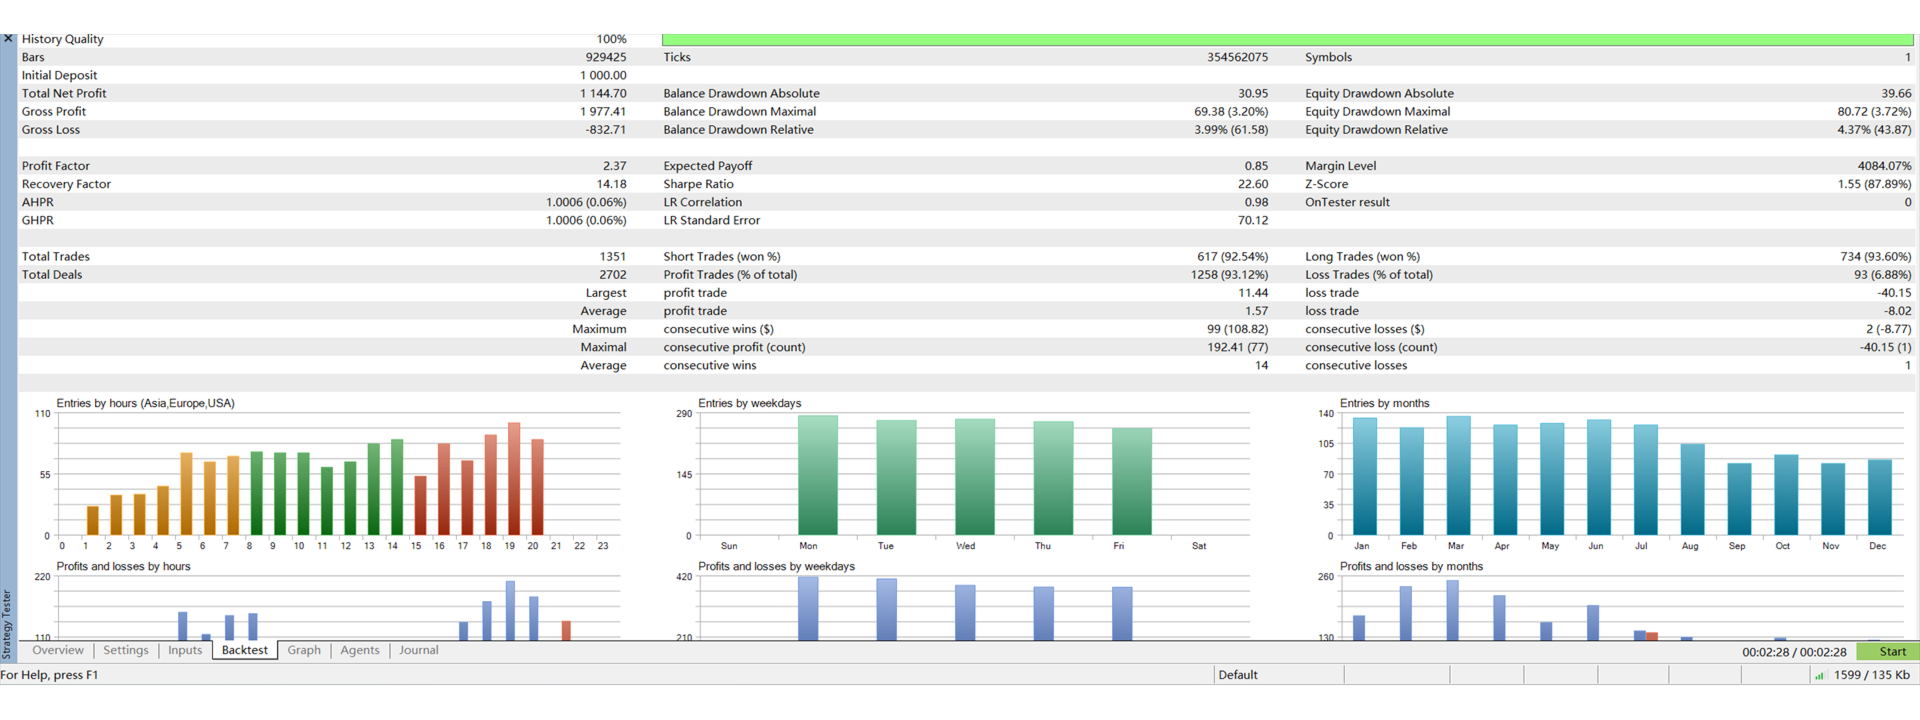The image size is (1920, 720).
Task: Click Profit Trades 1258 (93.12%) value
Action: 1229,275
